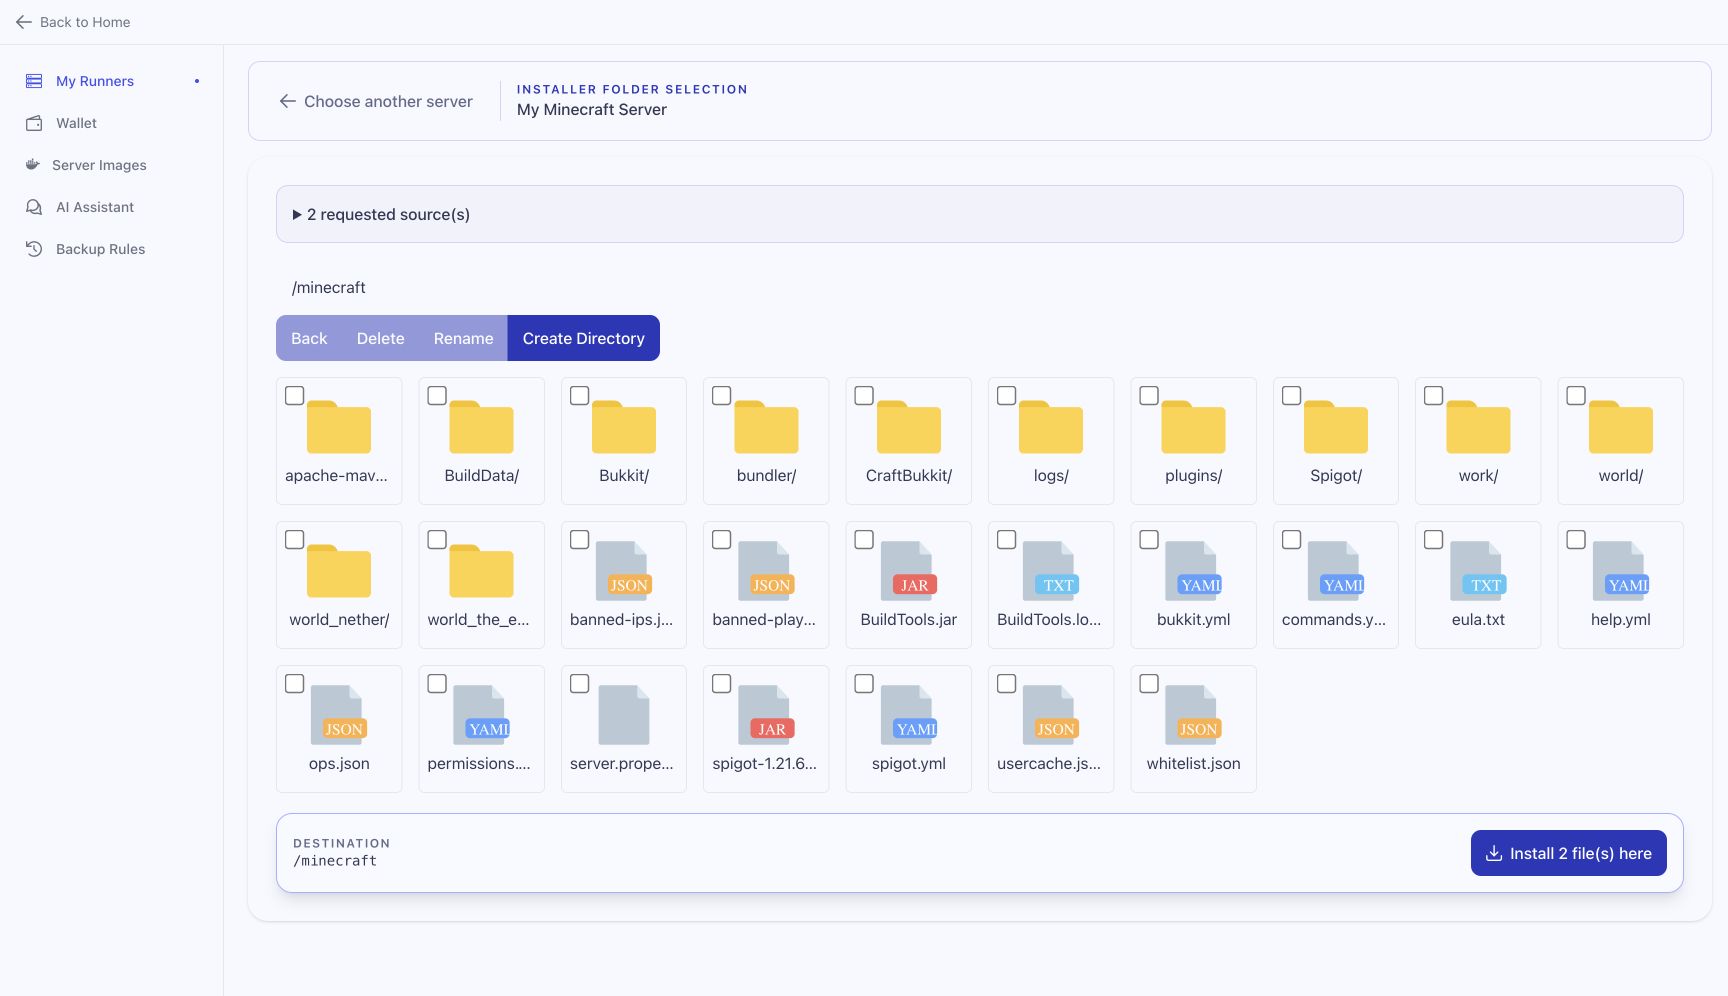Image resolution: width=1728 pixels, height=996 pixels.
Task: Open Backup Rules in sidebar
Action: 100,249
